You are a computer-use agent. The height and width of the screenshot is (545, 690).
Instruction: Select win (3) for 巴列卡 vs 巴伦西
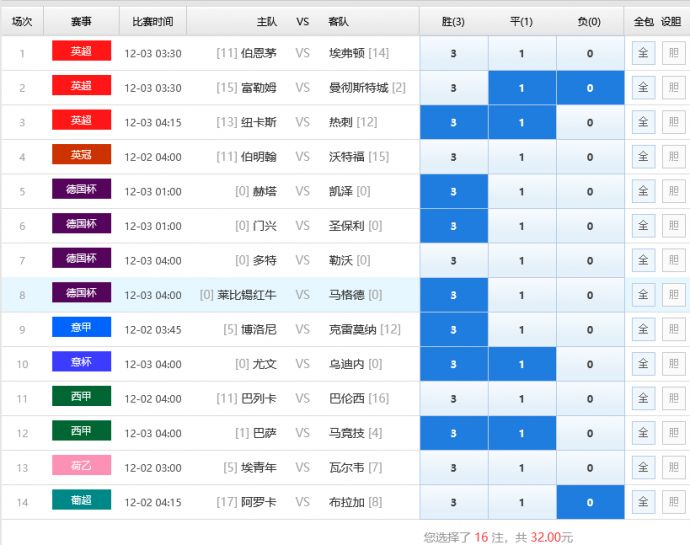tap(454, 399)
